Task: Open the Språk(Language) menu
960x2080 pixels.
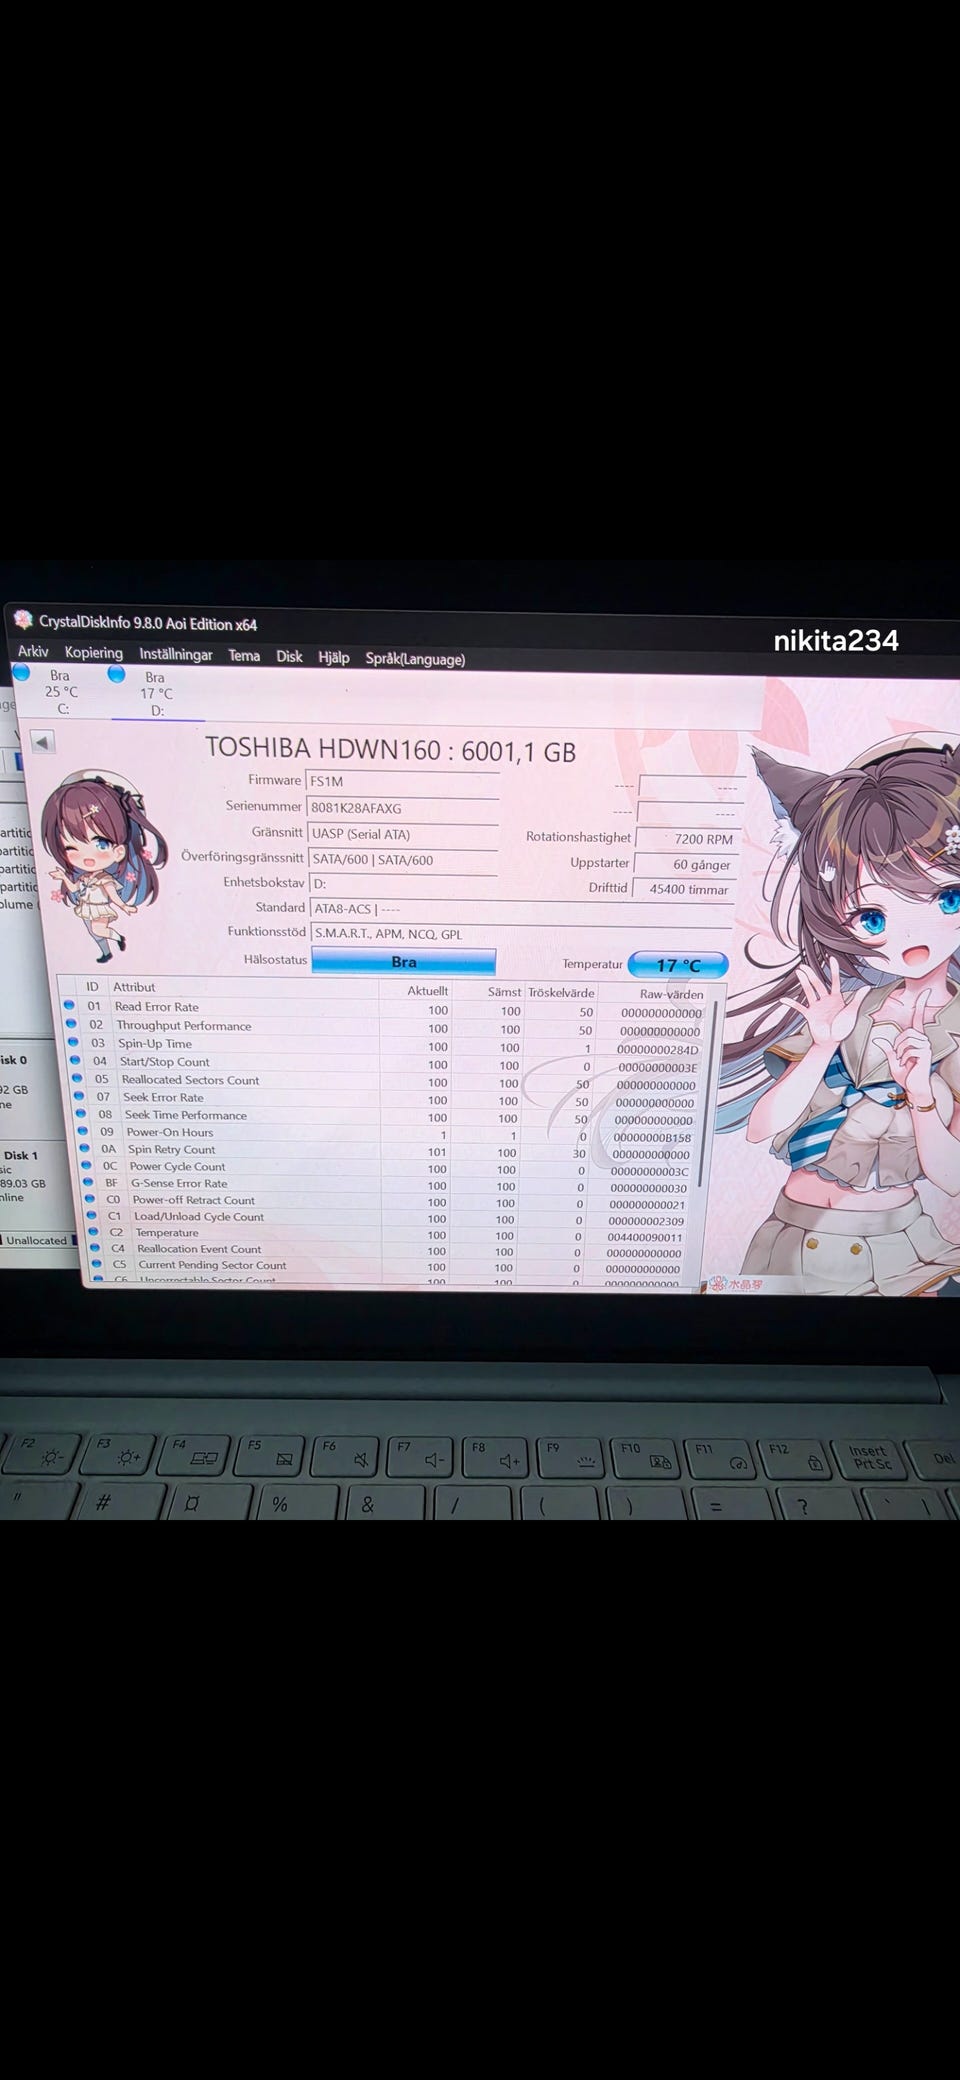Action: click(x=415, y=659)
